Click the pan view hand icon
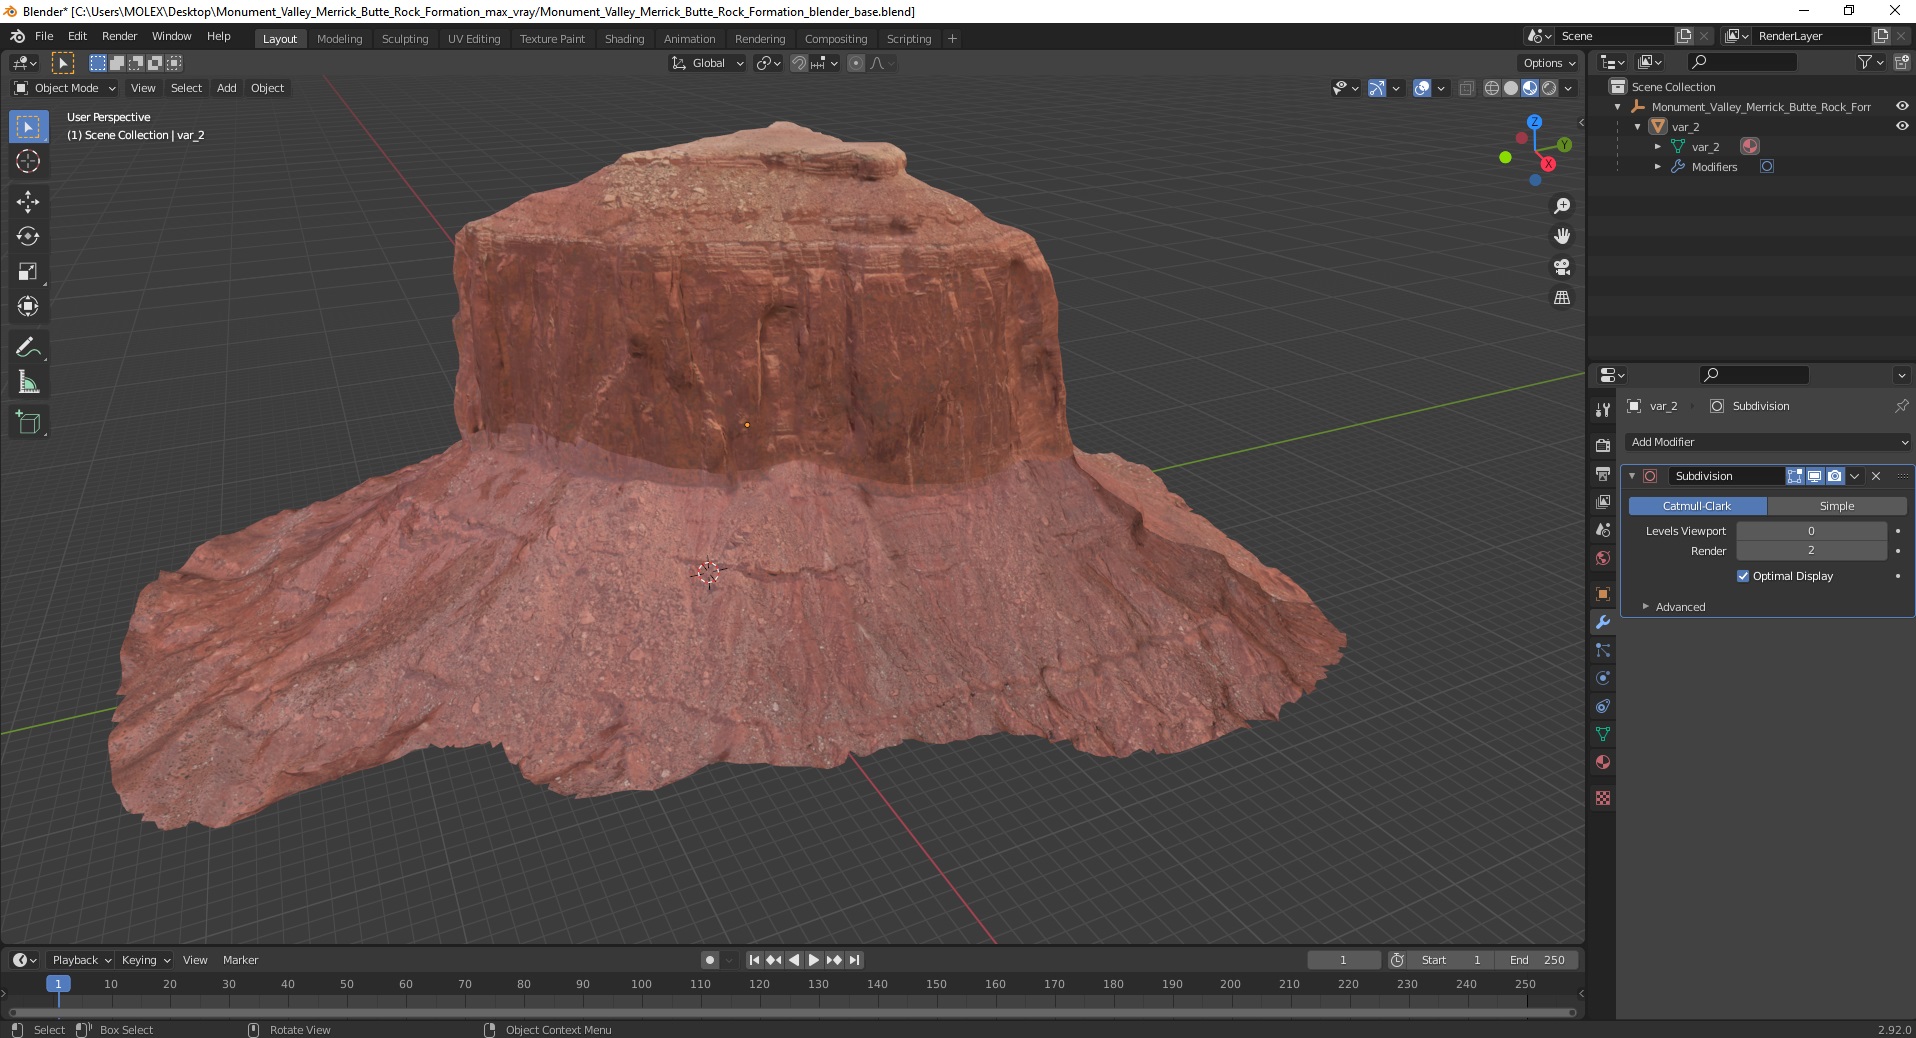Screen dimensions: 1916x1038 (1561, 236)
